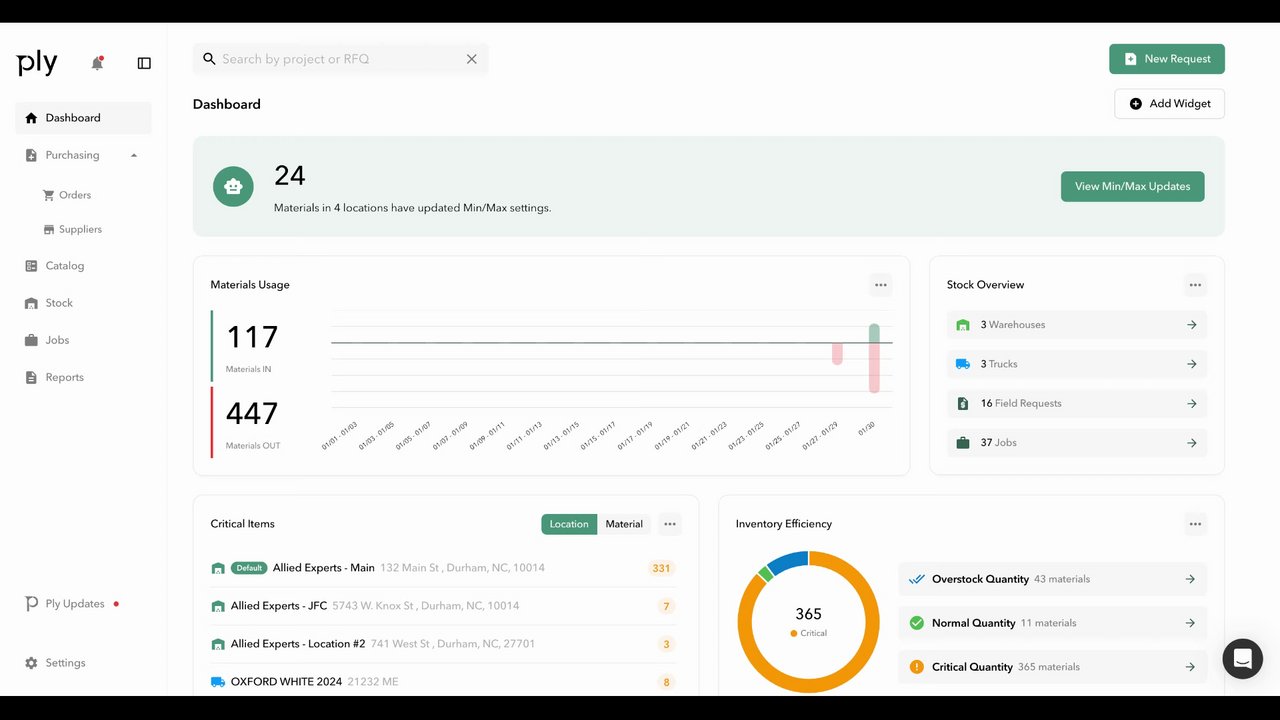Screen dimensions: 1280x720
Task: Open the 37 Jobs row arrow
Action: click(1191, 443)
